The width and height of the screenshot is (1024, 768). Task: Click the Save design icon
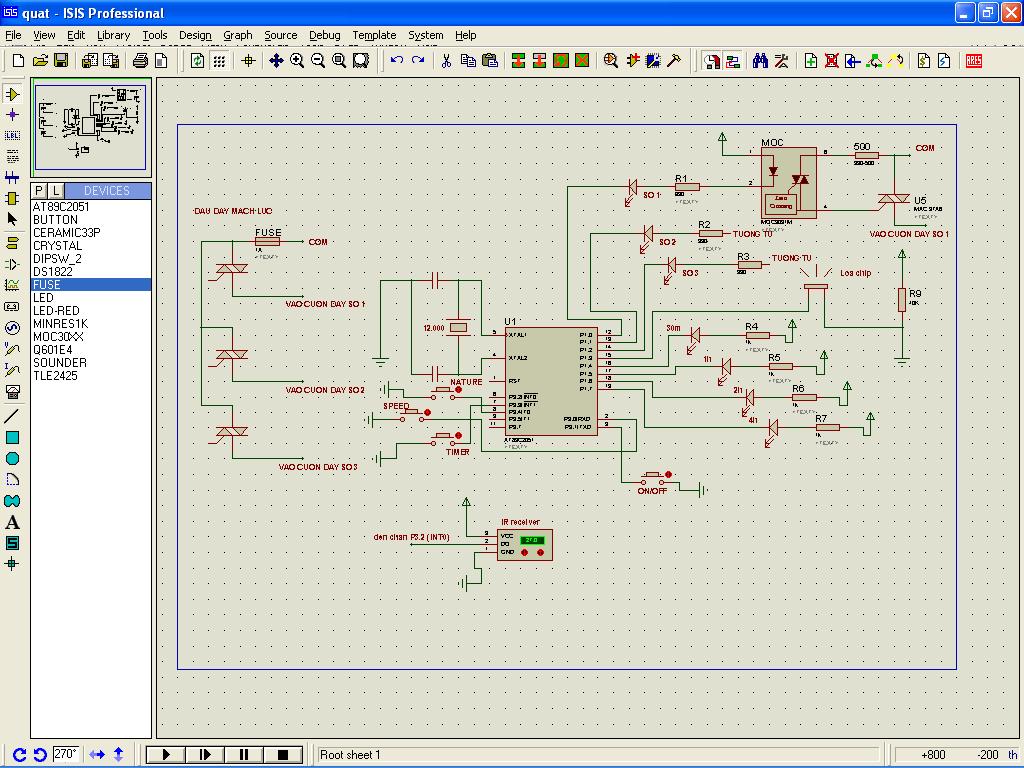click(61, 61)
